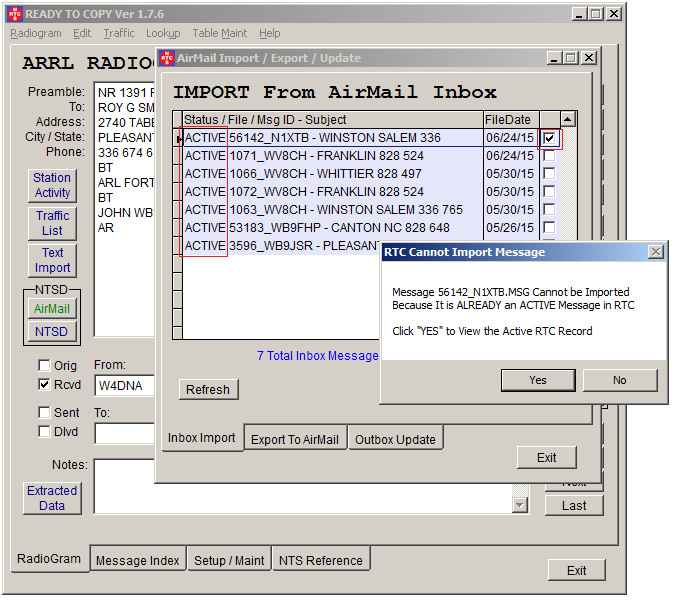Select row 1071_WV8CH - FRANKLIN 828 524

[x=332, y=156]
